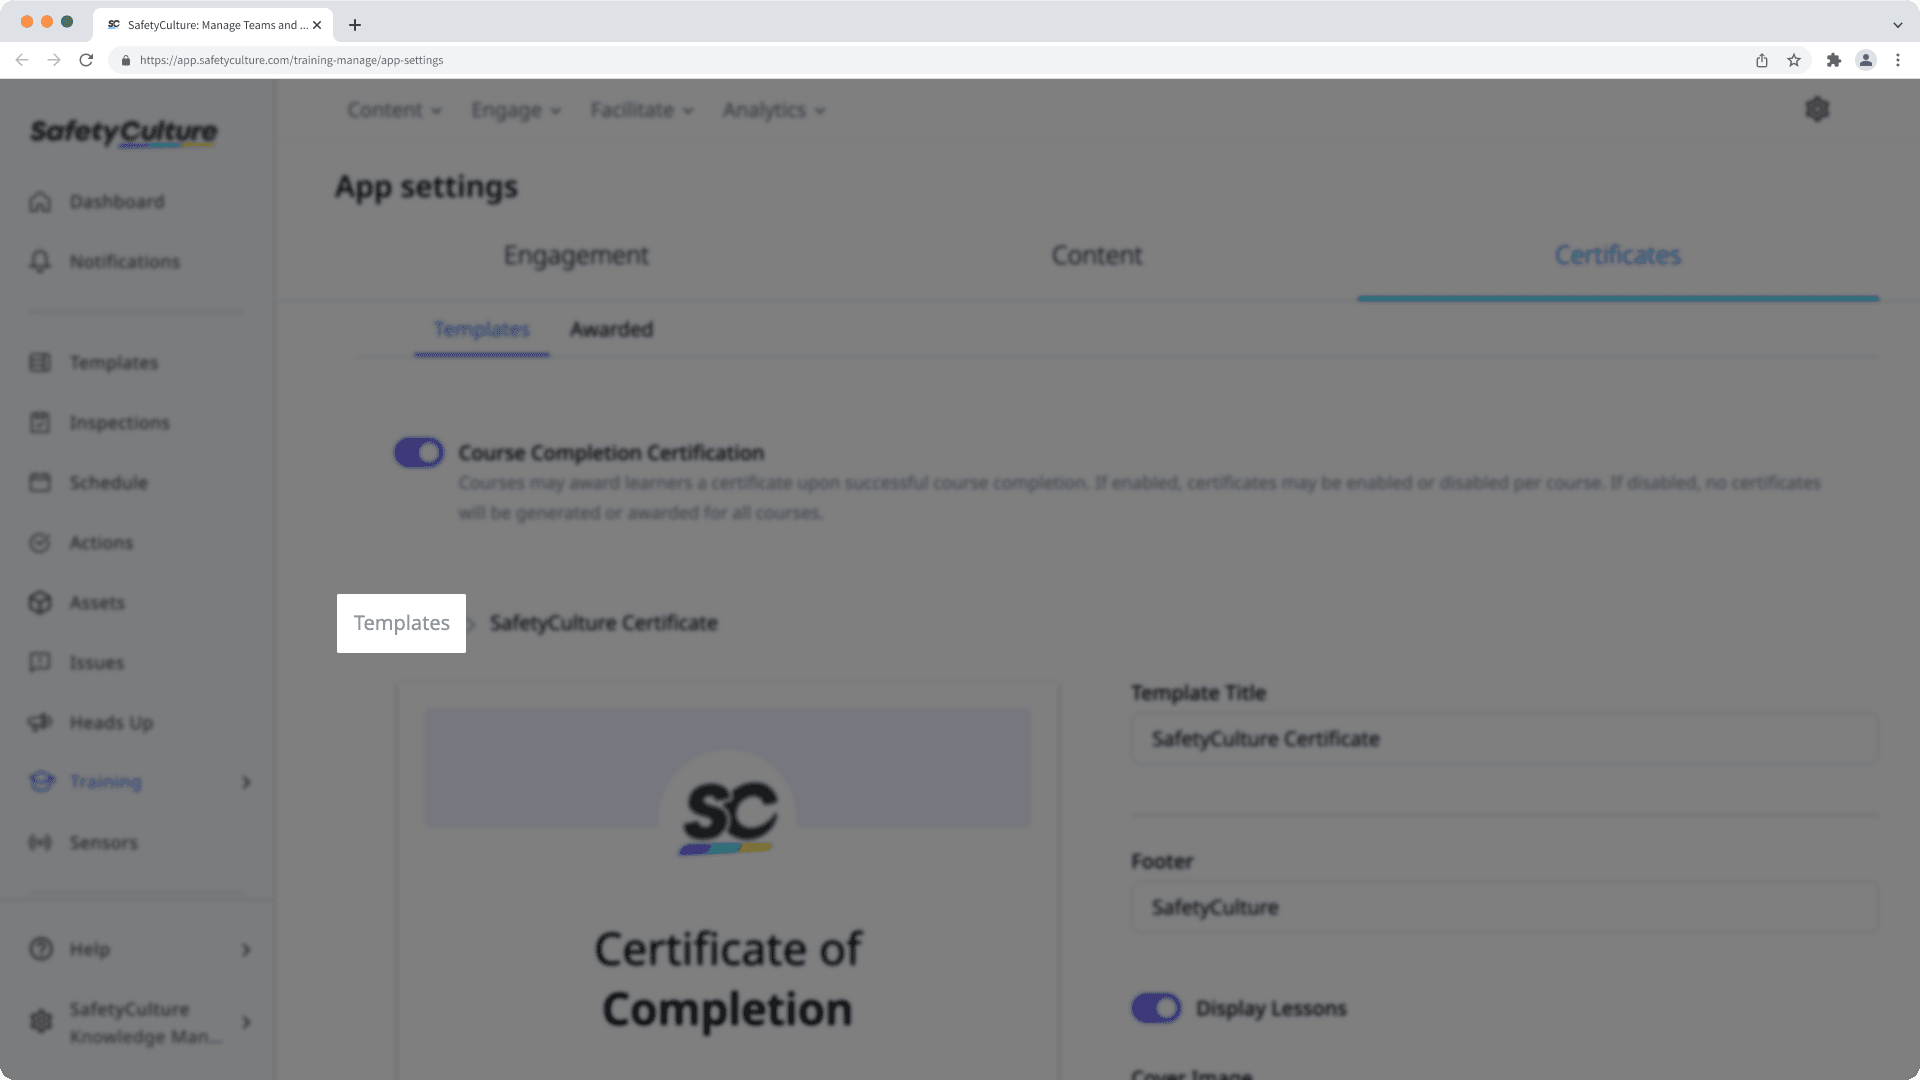Click the SafetyCulture logo
Viewport: 1920px width, 1080px height.
tap(123, 132)
